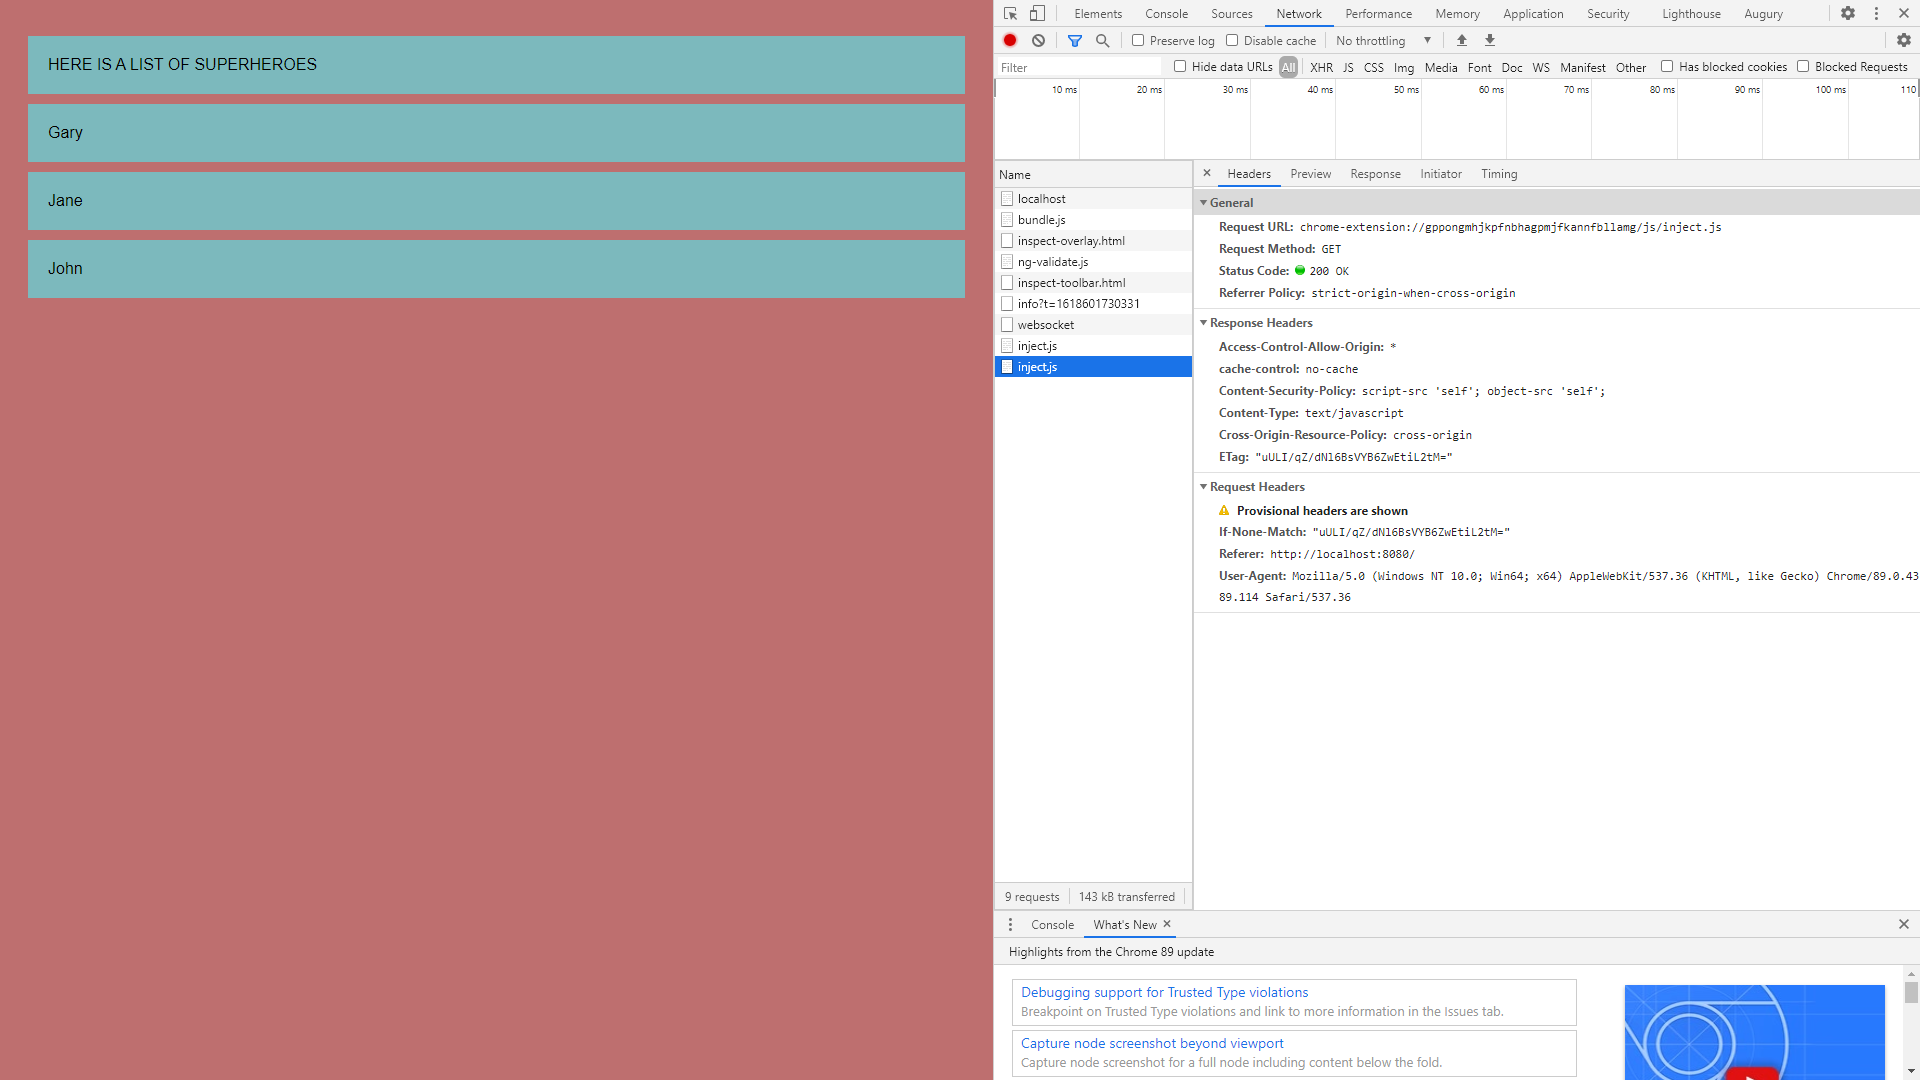Viewport: 1920px width, 1080px height.
Task: Switch to the Console tab
Action: (x=1166, y=14)
